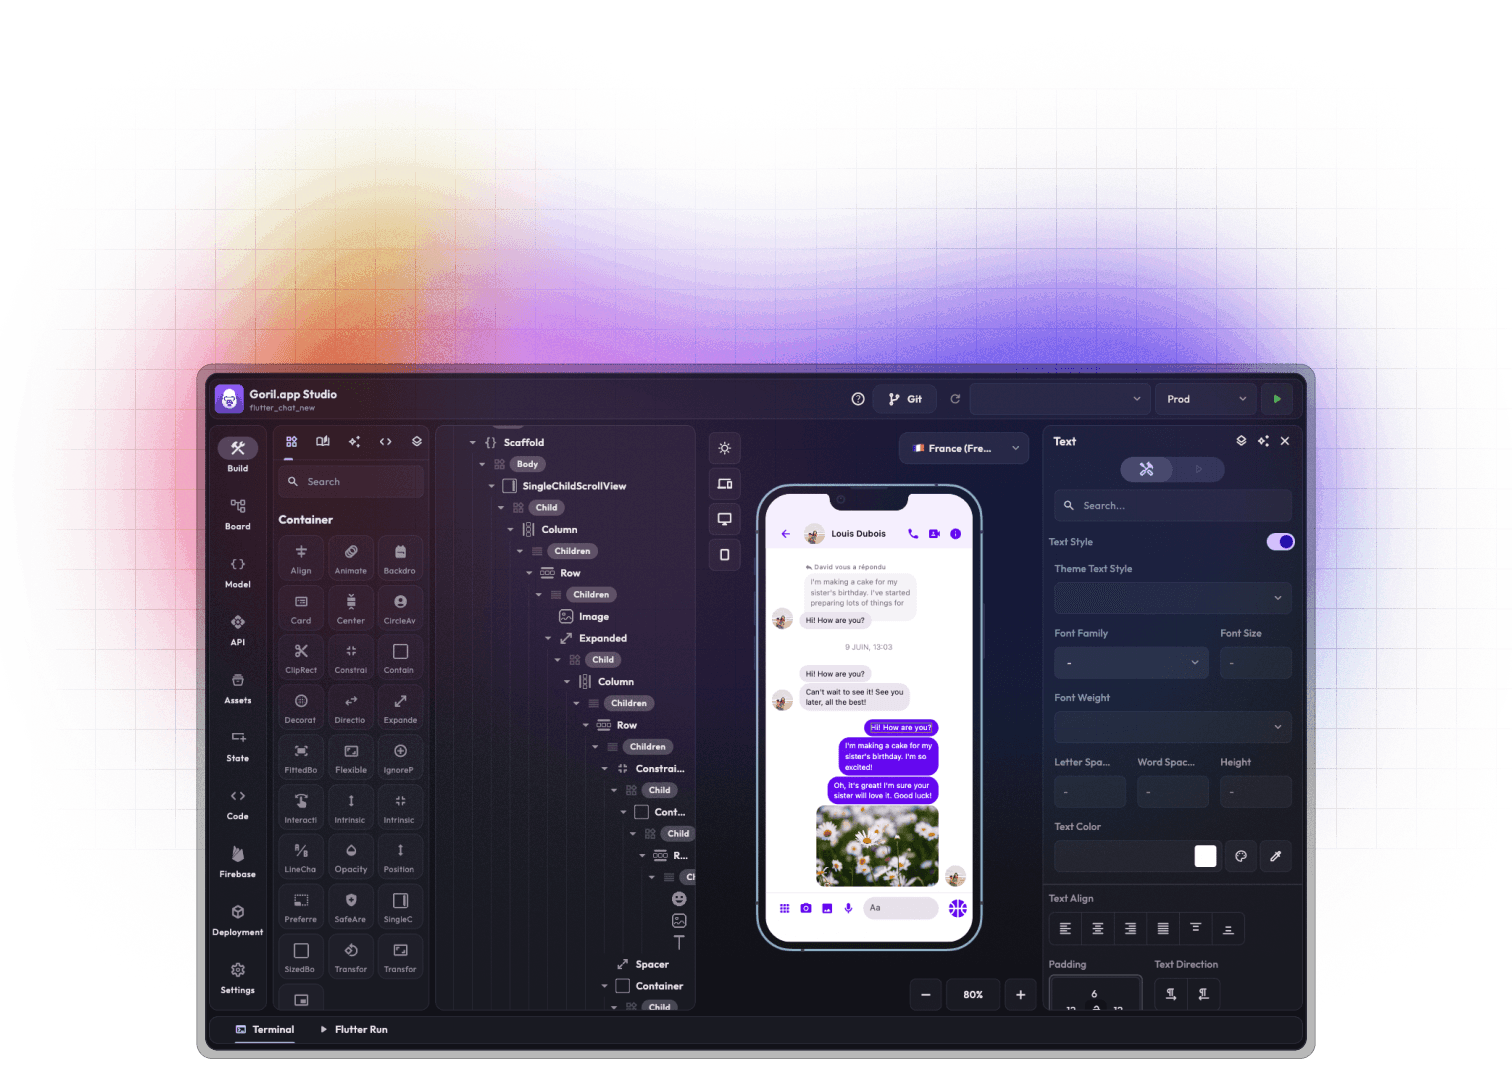
Task: Switch to the code brackets tab in widget panel
Action: click(x=385, y=441)
